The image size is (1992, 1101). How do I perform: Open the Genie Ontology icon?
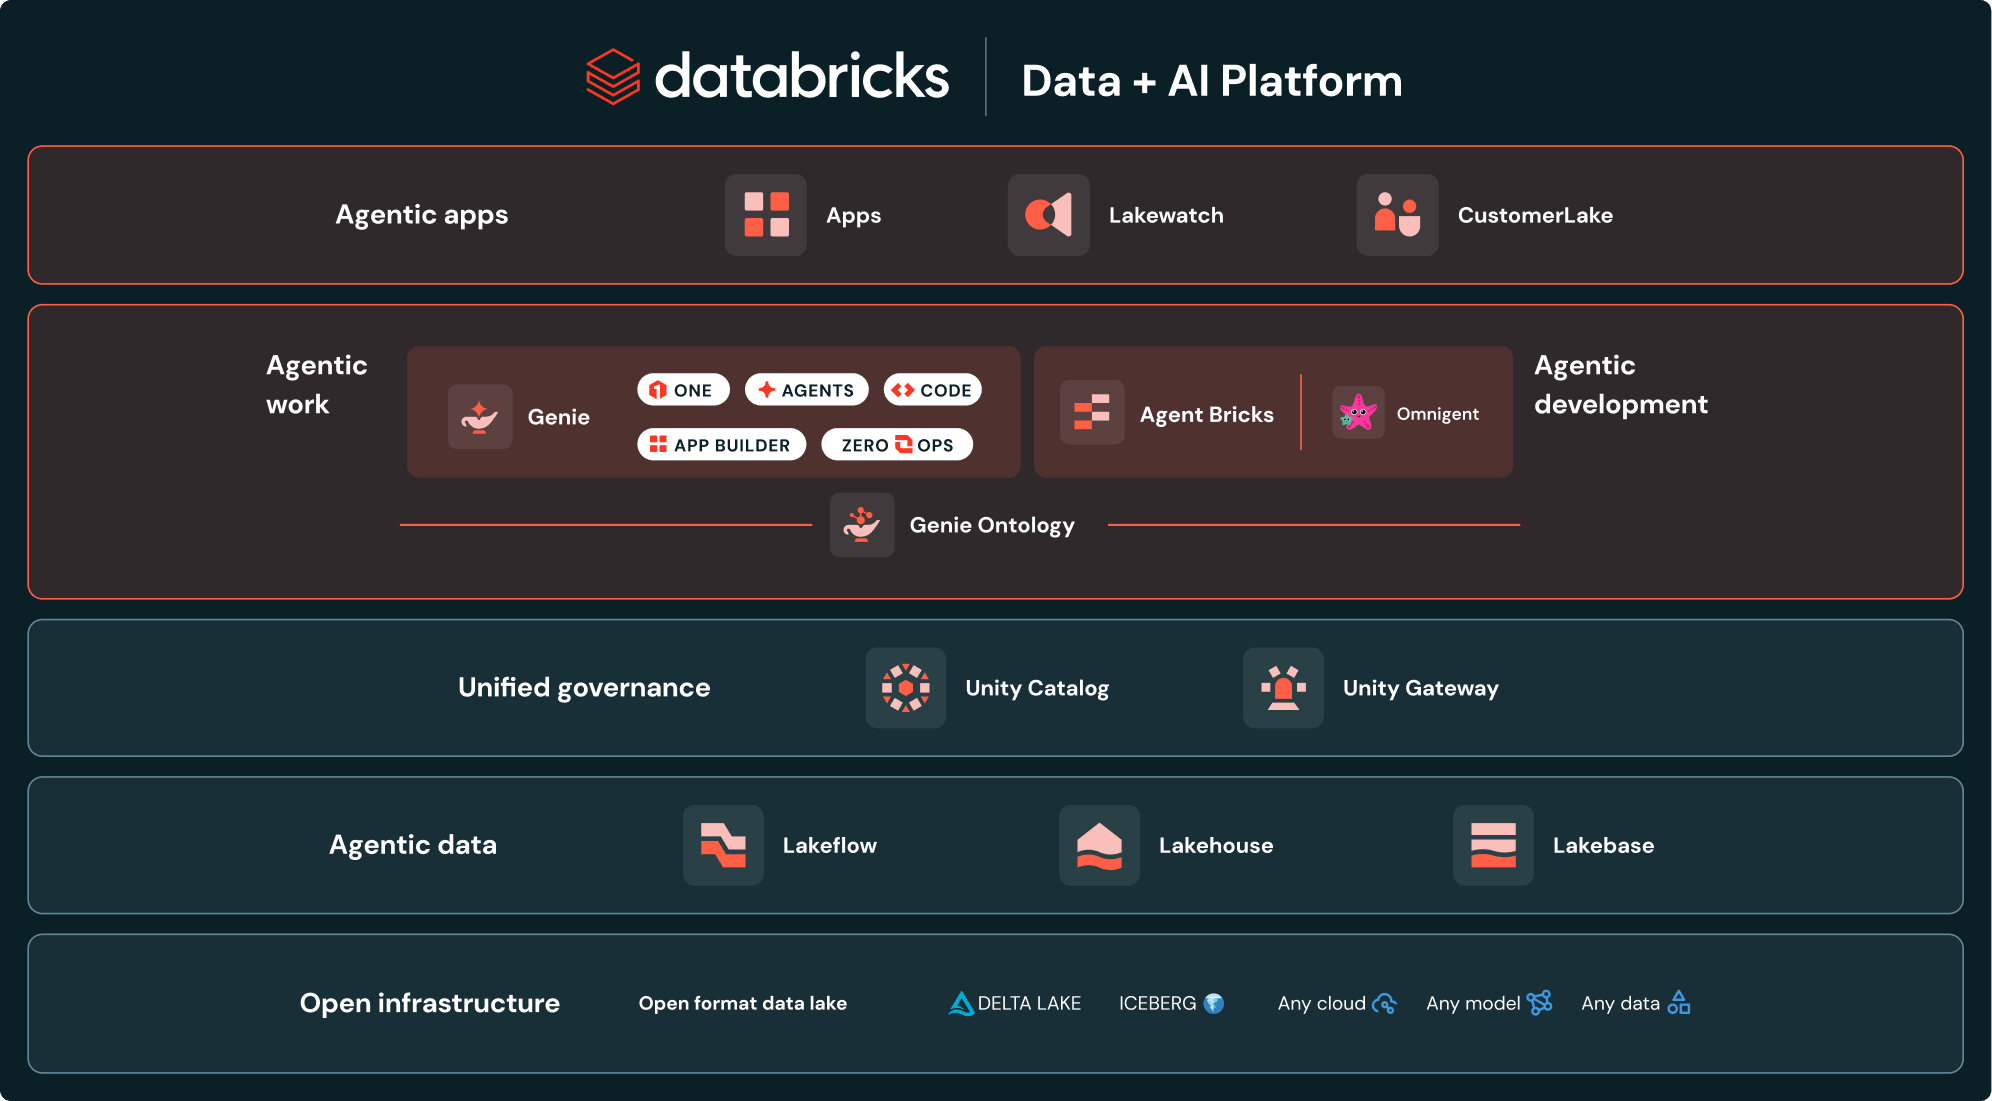point(862,525)
